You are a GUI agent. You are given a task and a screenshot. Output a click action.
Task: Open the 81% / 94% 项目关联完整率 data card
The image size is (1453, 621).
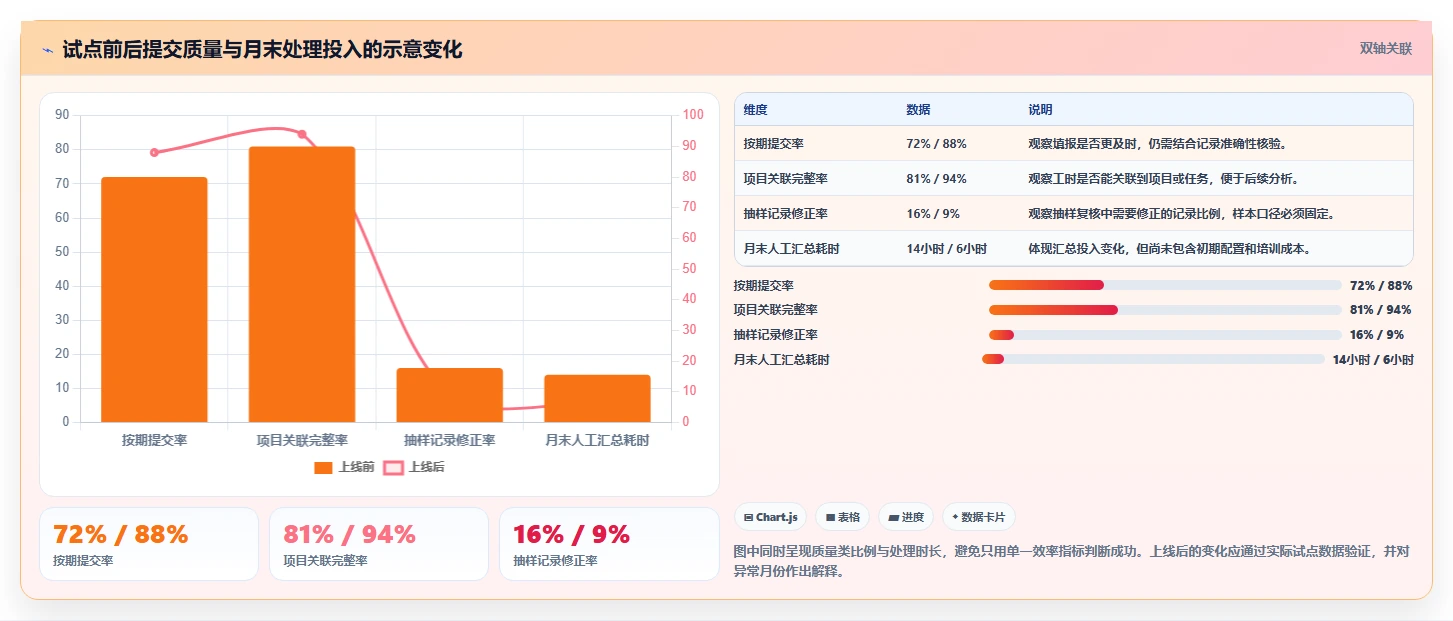[379, 544]
